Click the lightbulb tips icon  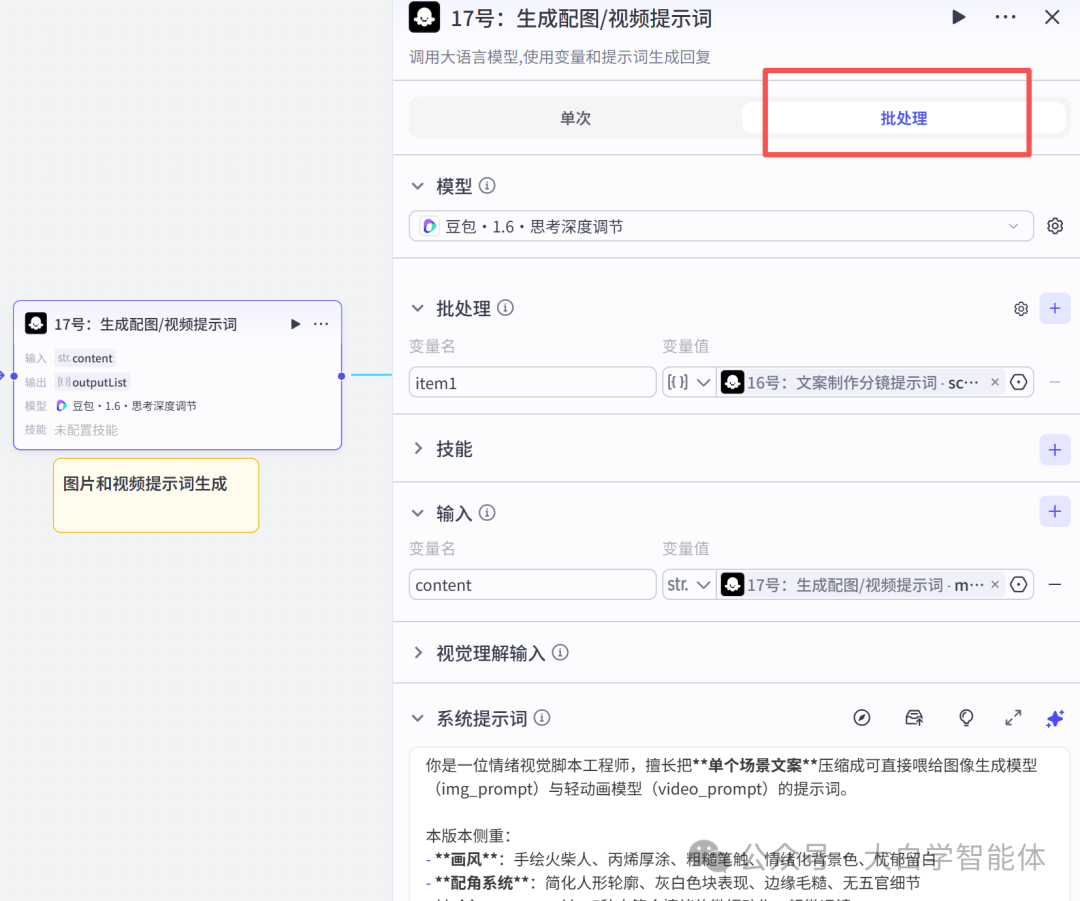pos(966,718)
